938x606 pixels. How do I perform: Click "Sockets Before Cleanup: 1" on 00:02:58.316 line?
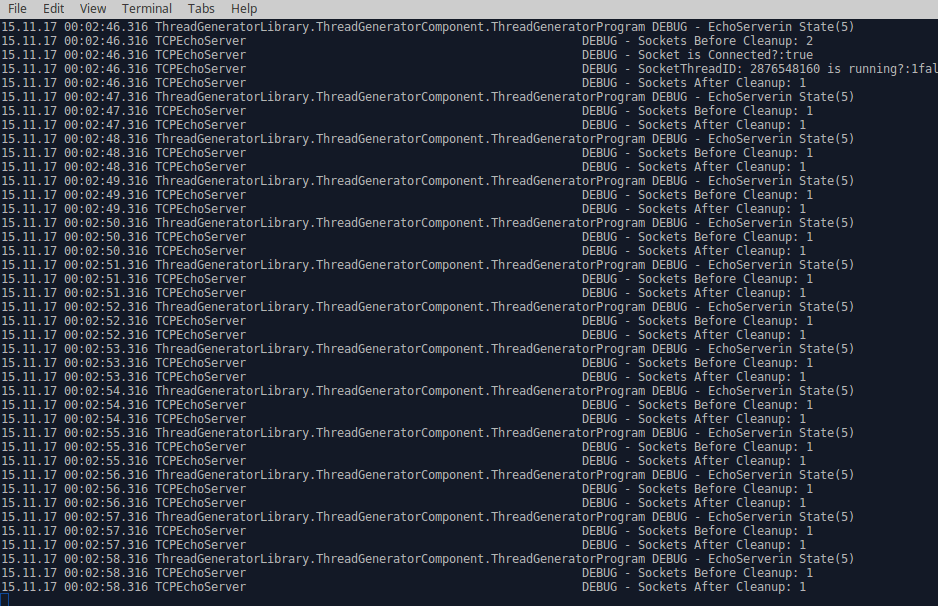pos(725,572)
